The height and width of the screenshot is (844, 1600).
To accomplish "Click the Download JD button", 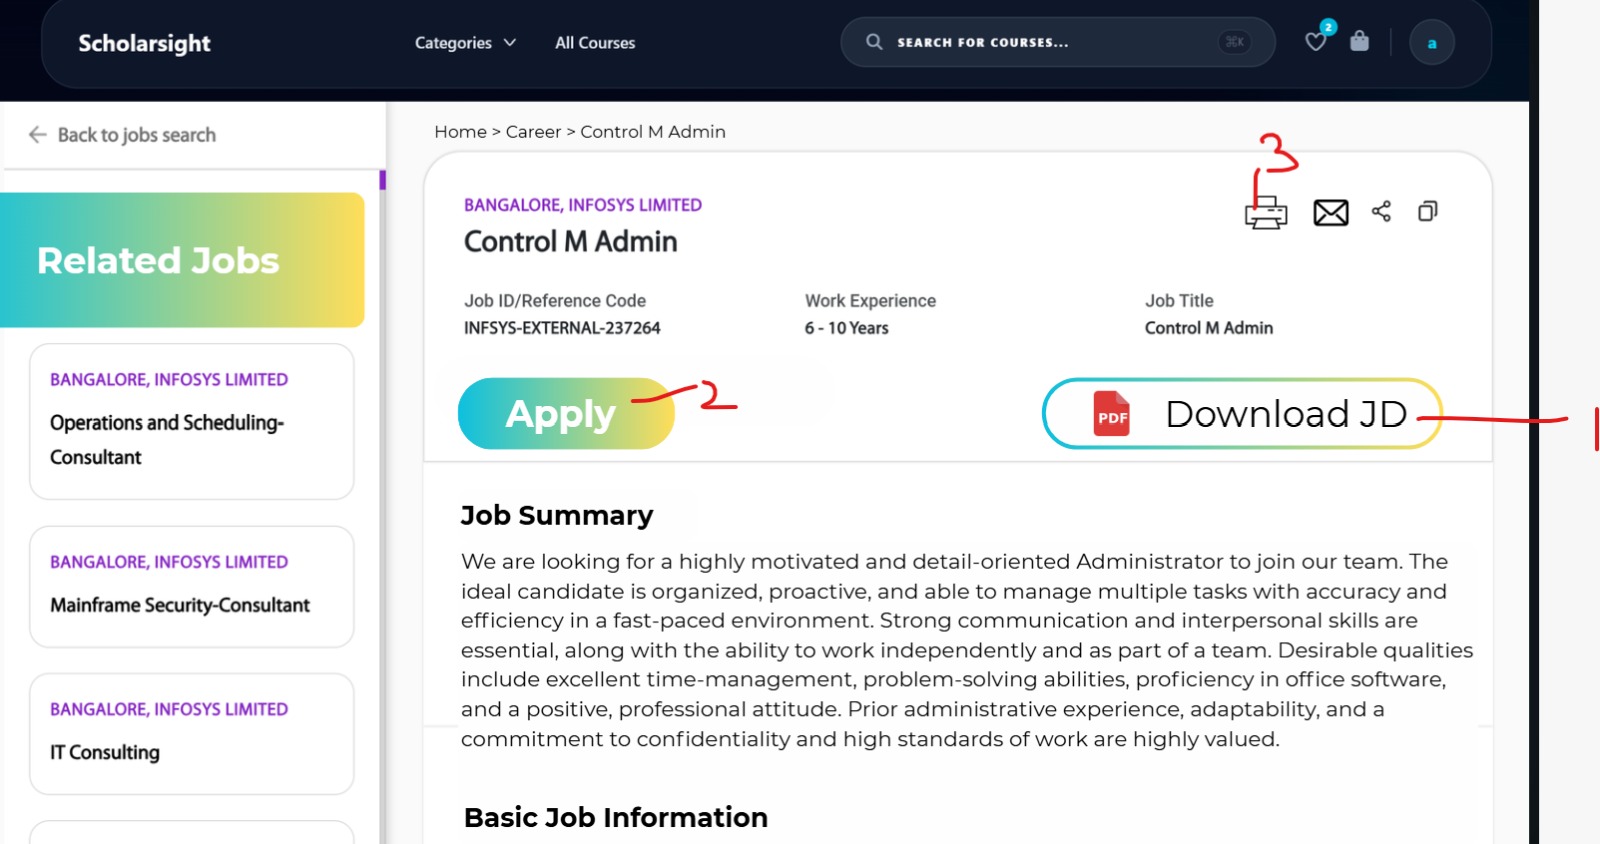I will pos(1242,414).
